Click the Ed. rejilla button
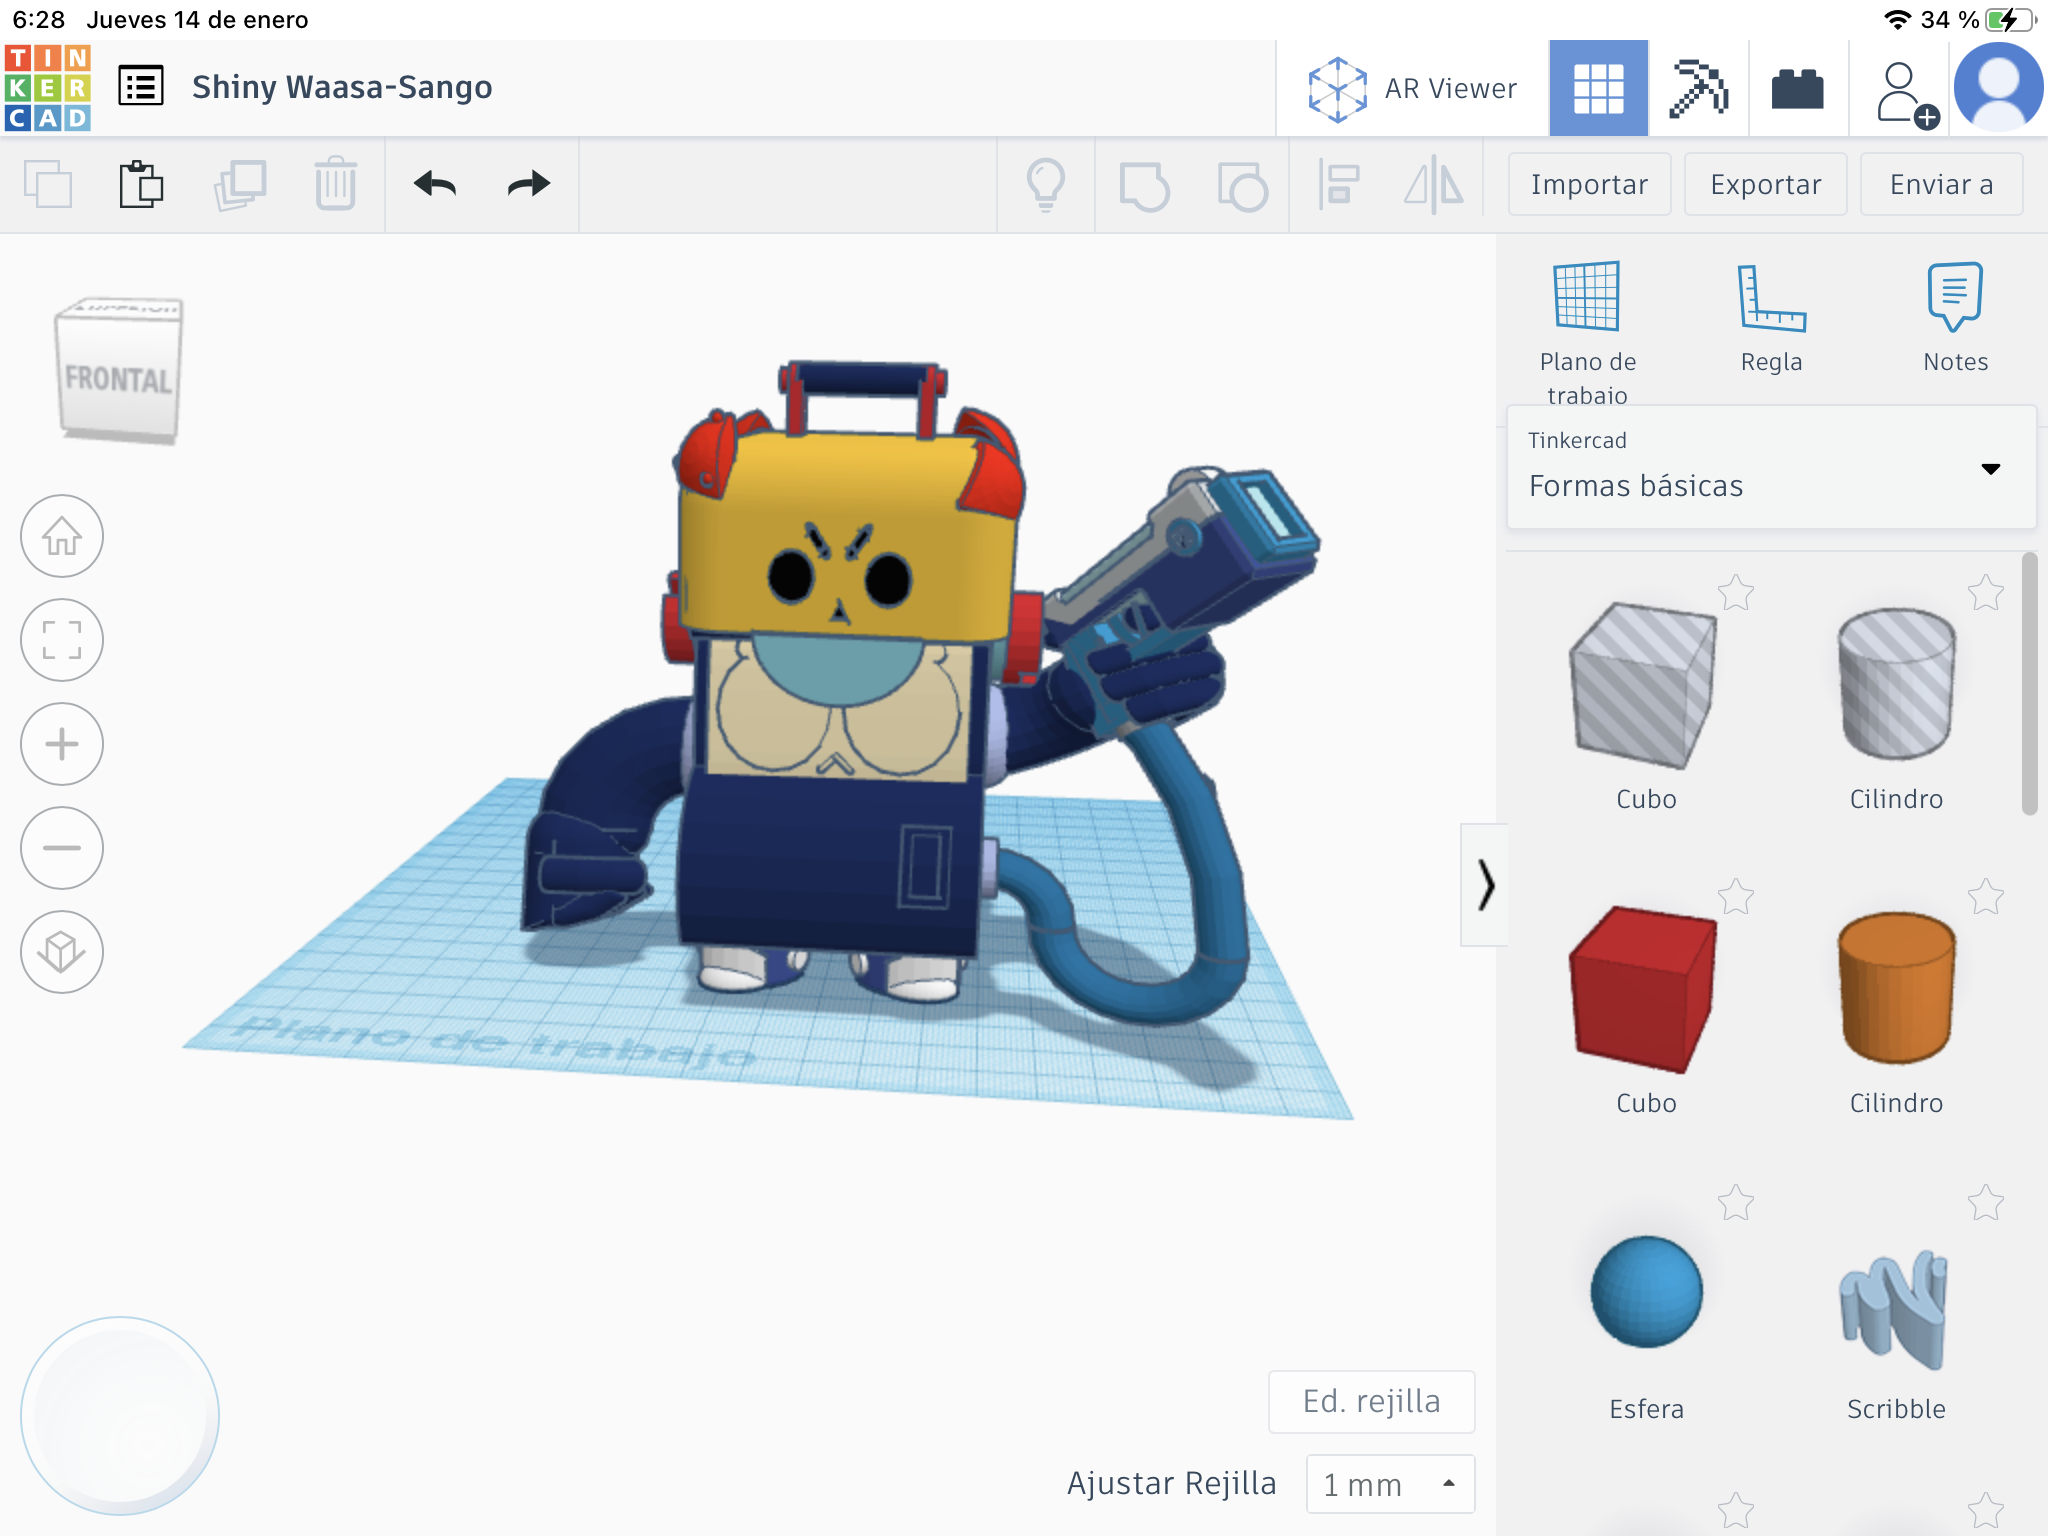The image size is (2048, 1536). coord(1371,1401)
